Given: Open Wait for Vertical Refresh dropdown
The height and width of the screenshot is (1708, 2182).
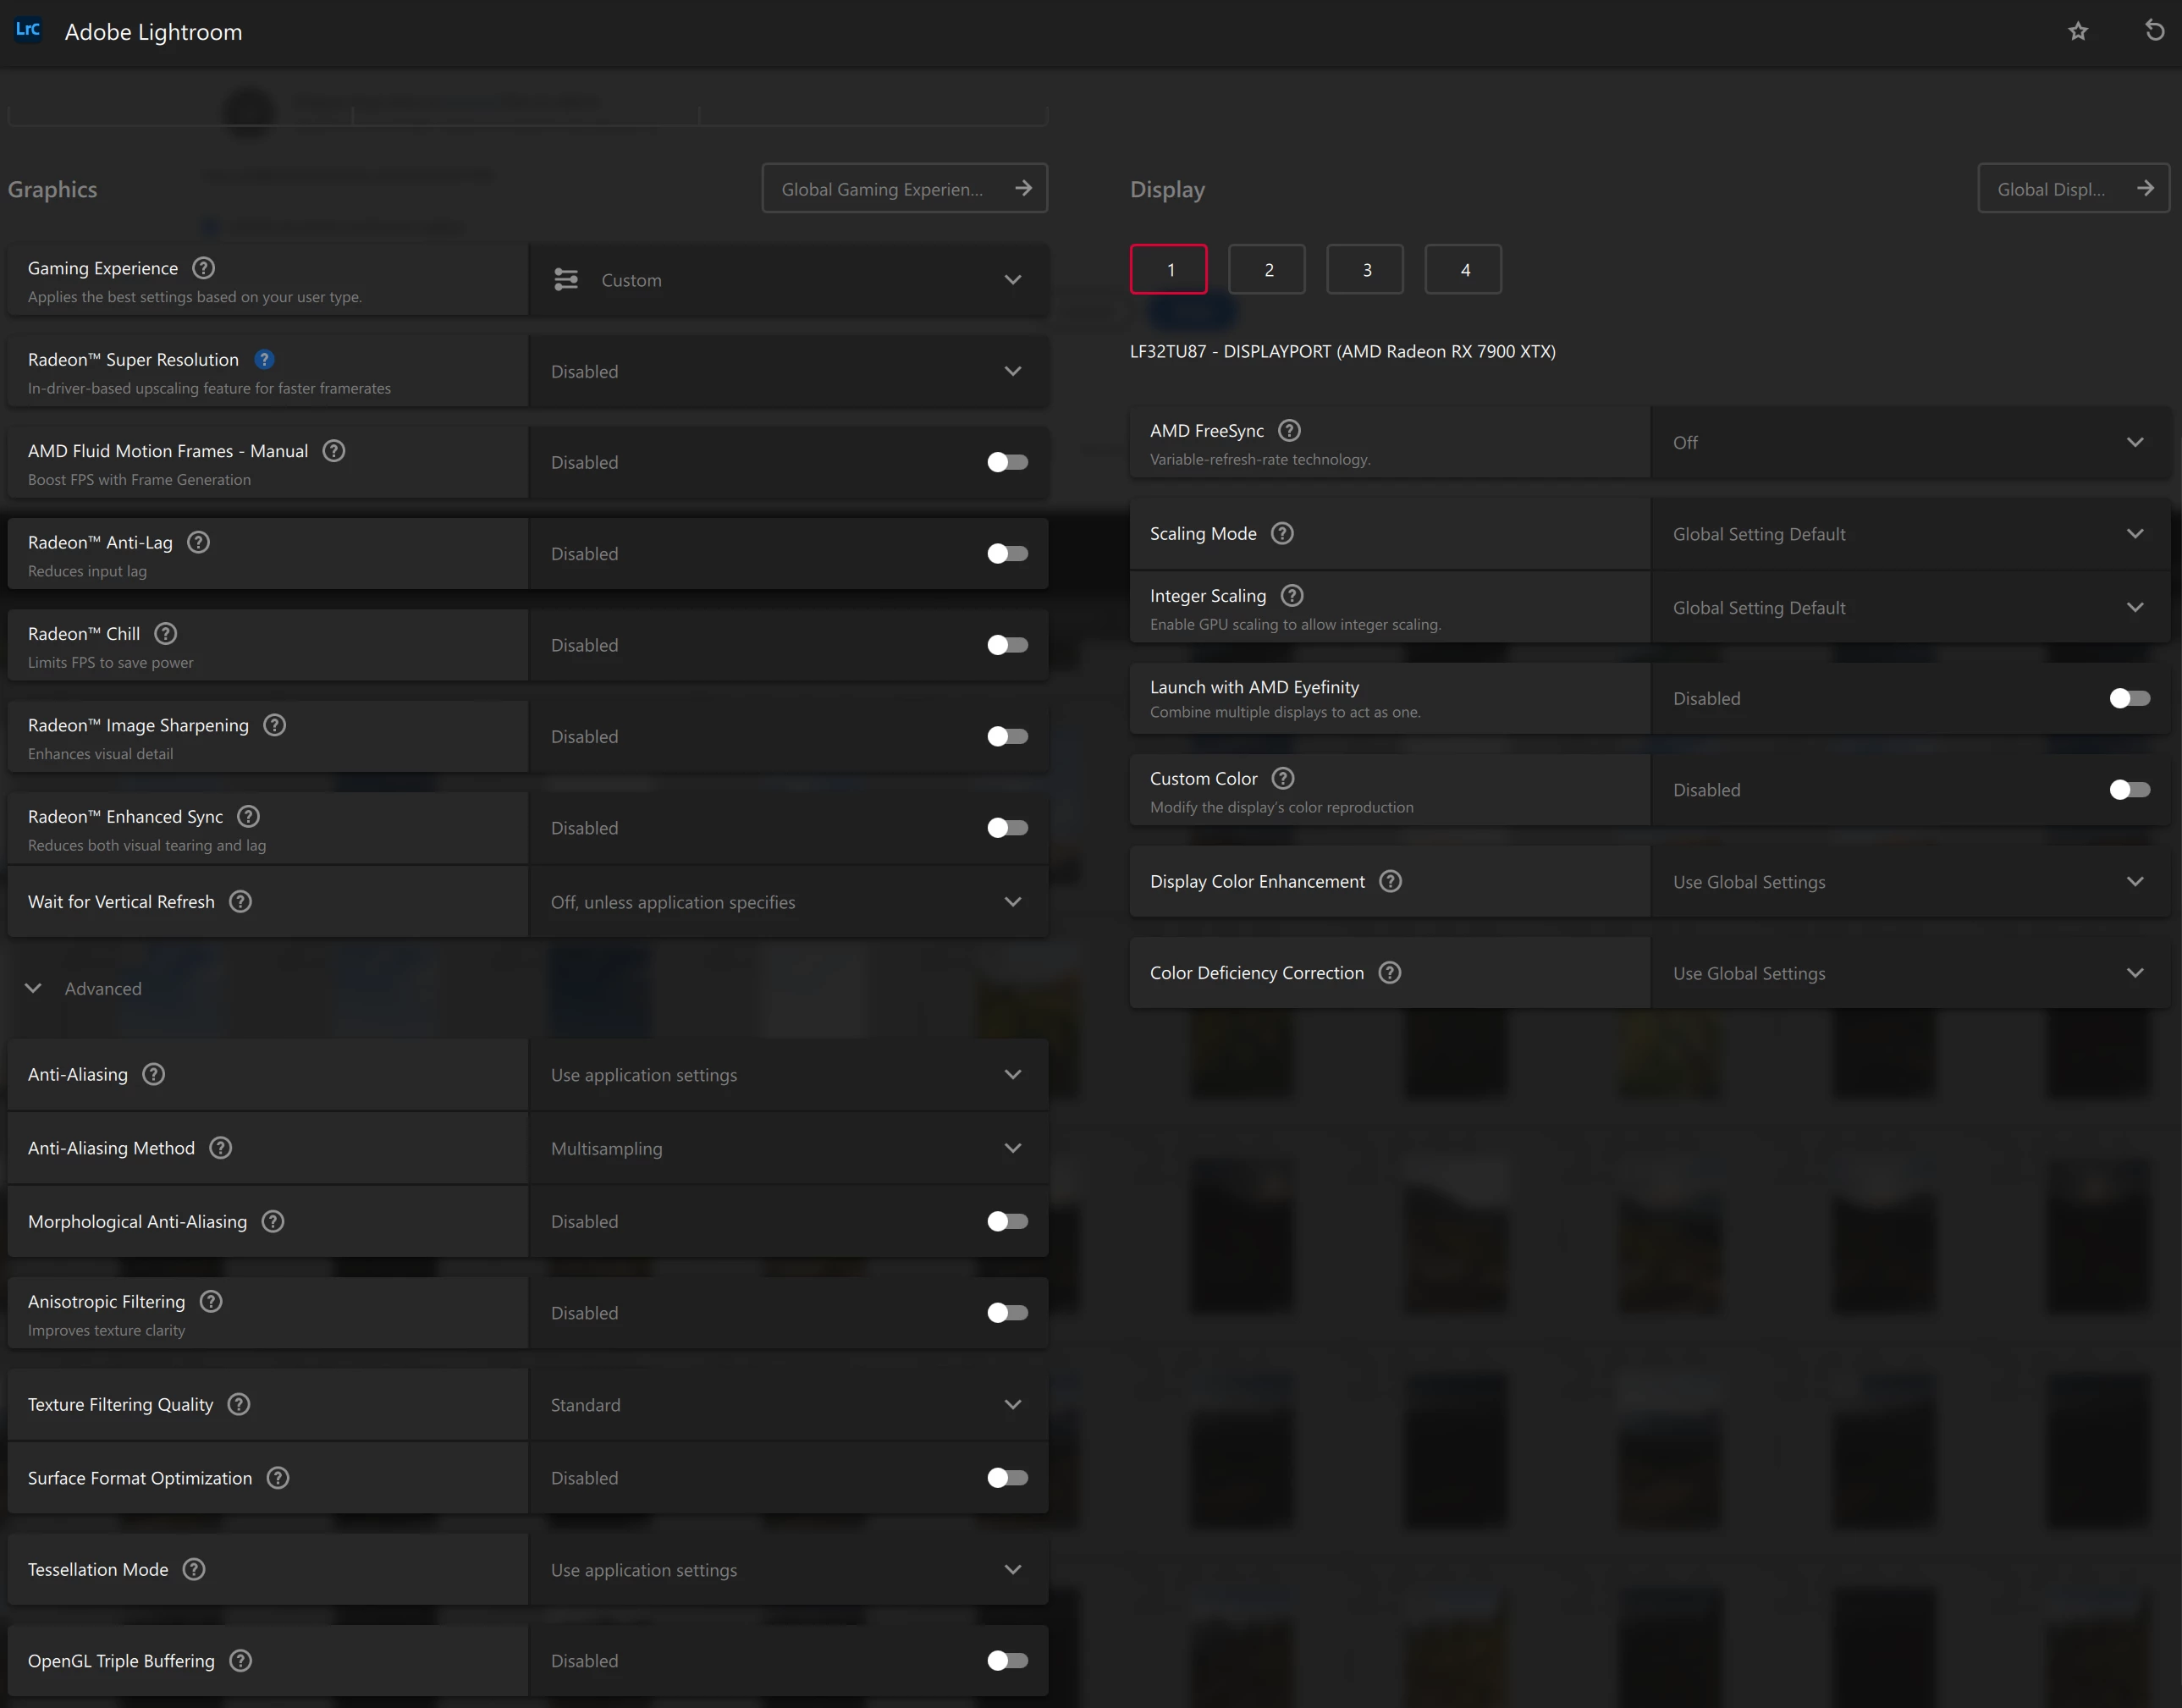Looking at the screenshot, I should pyautogui.click(x=788, y=902).
